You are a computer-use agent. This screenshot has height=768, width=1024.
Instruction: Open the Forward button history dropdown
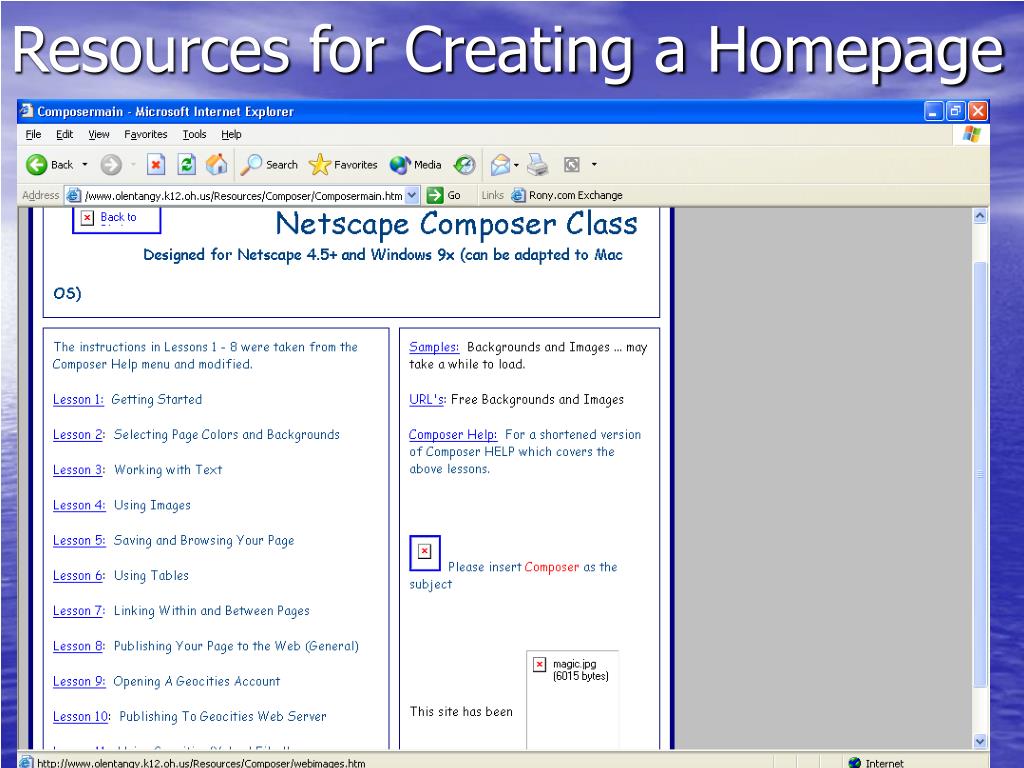[133, 165]
